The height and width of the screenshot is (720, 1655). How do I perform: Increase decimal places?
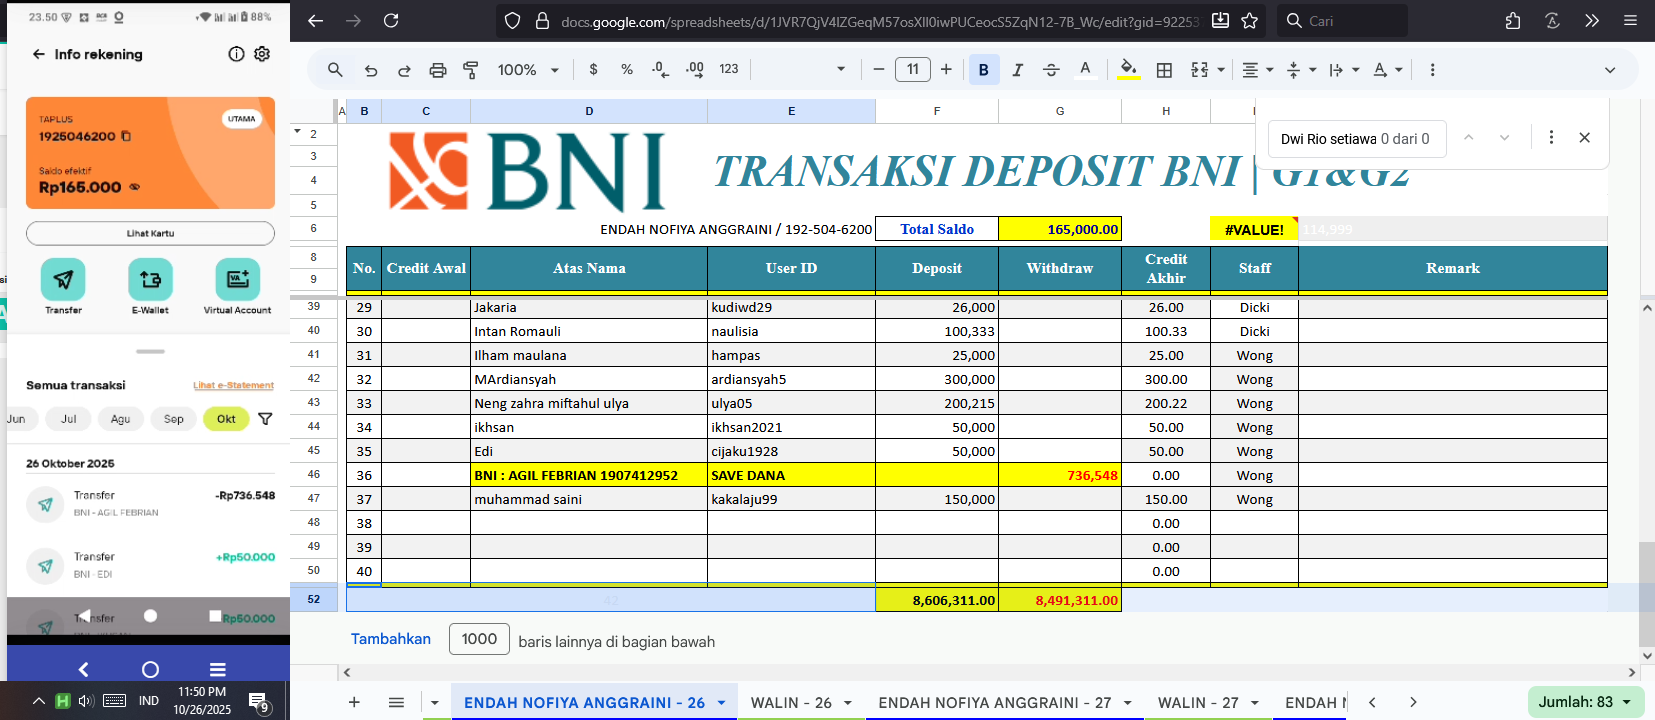695,70
